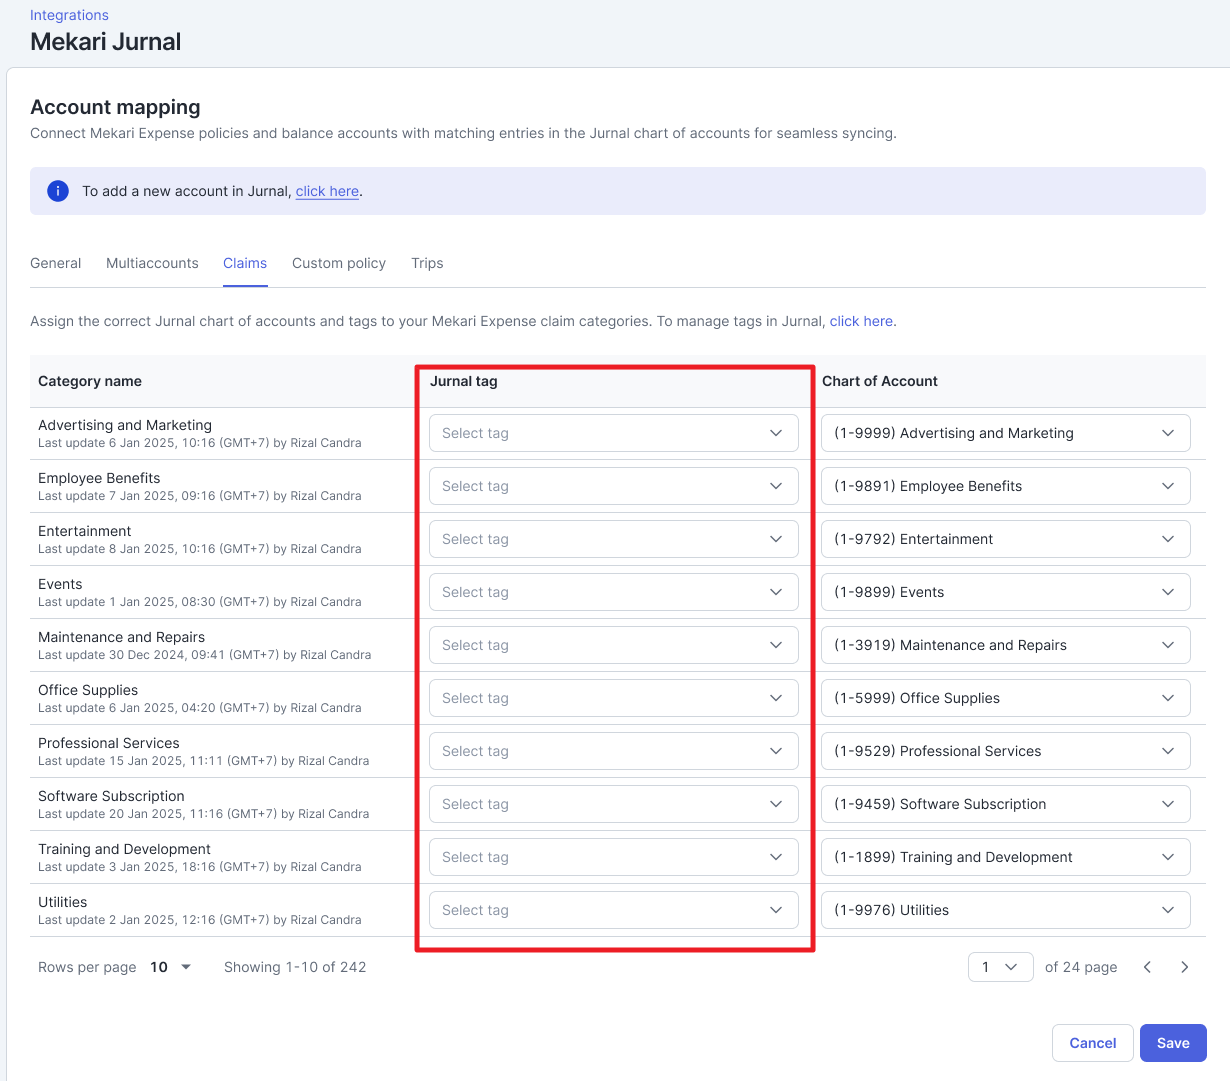Click the blue info icon in banner
Image resolution: width=1230 pixels, height=1081 pixels.
pyautogui.click(x=58, y=191)
